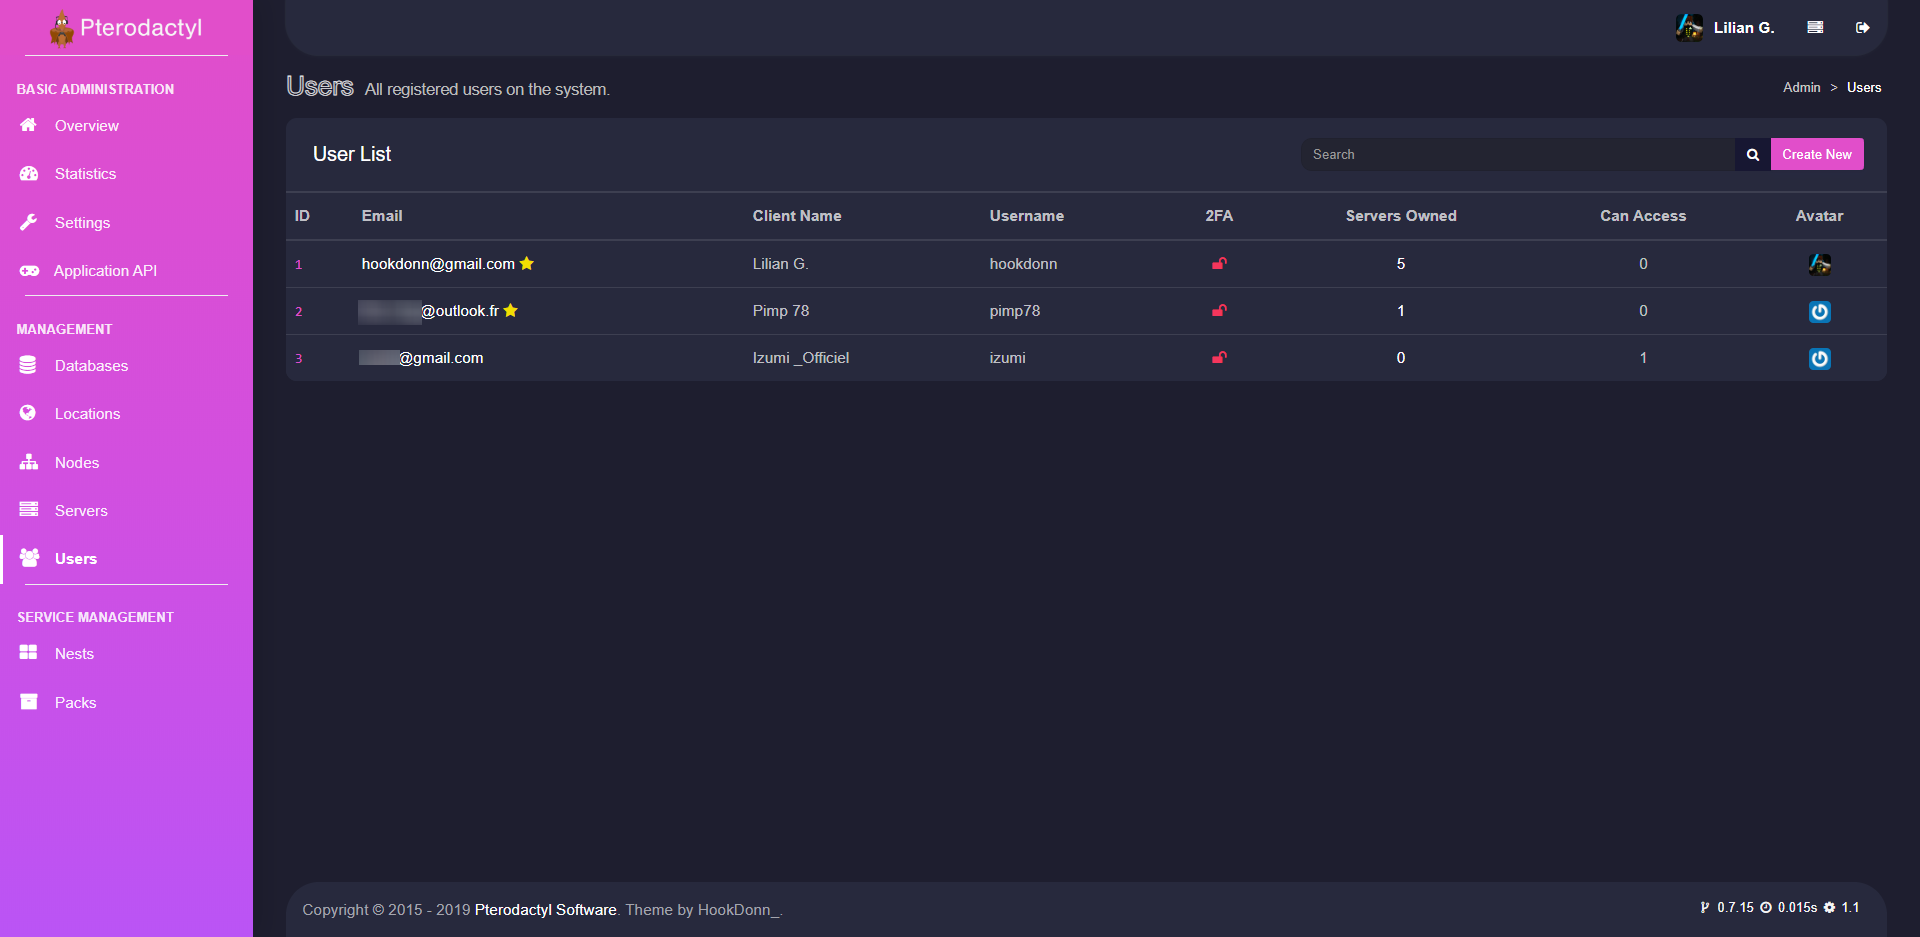
Task: Click hookdonn's avatar thumbnail in table
Action: [1819, 264]
